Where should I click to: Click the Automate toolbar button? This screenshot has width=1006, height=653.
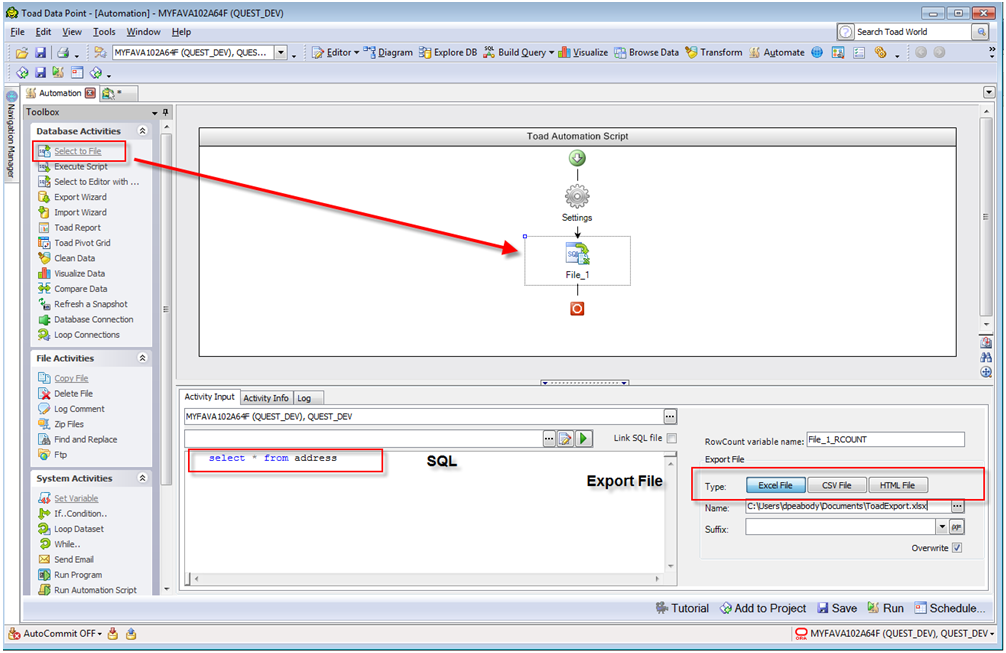[x=776, y=53]
